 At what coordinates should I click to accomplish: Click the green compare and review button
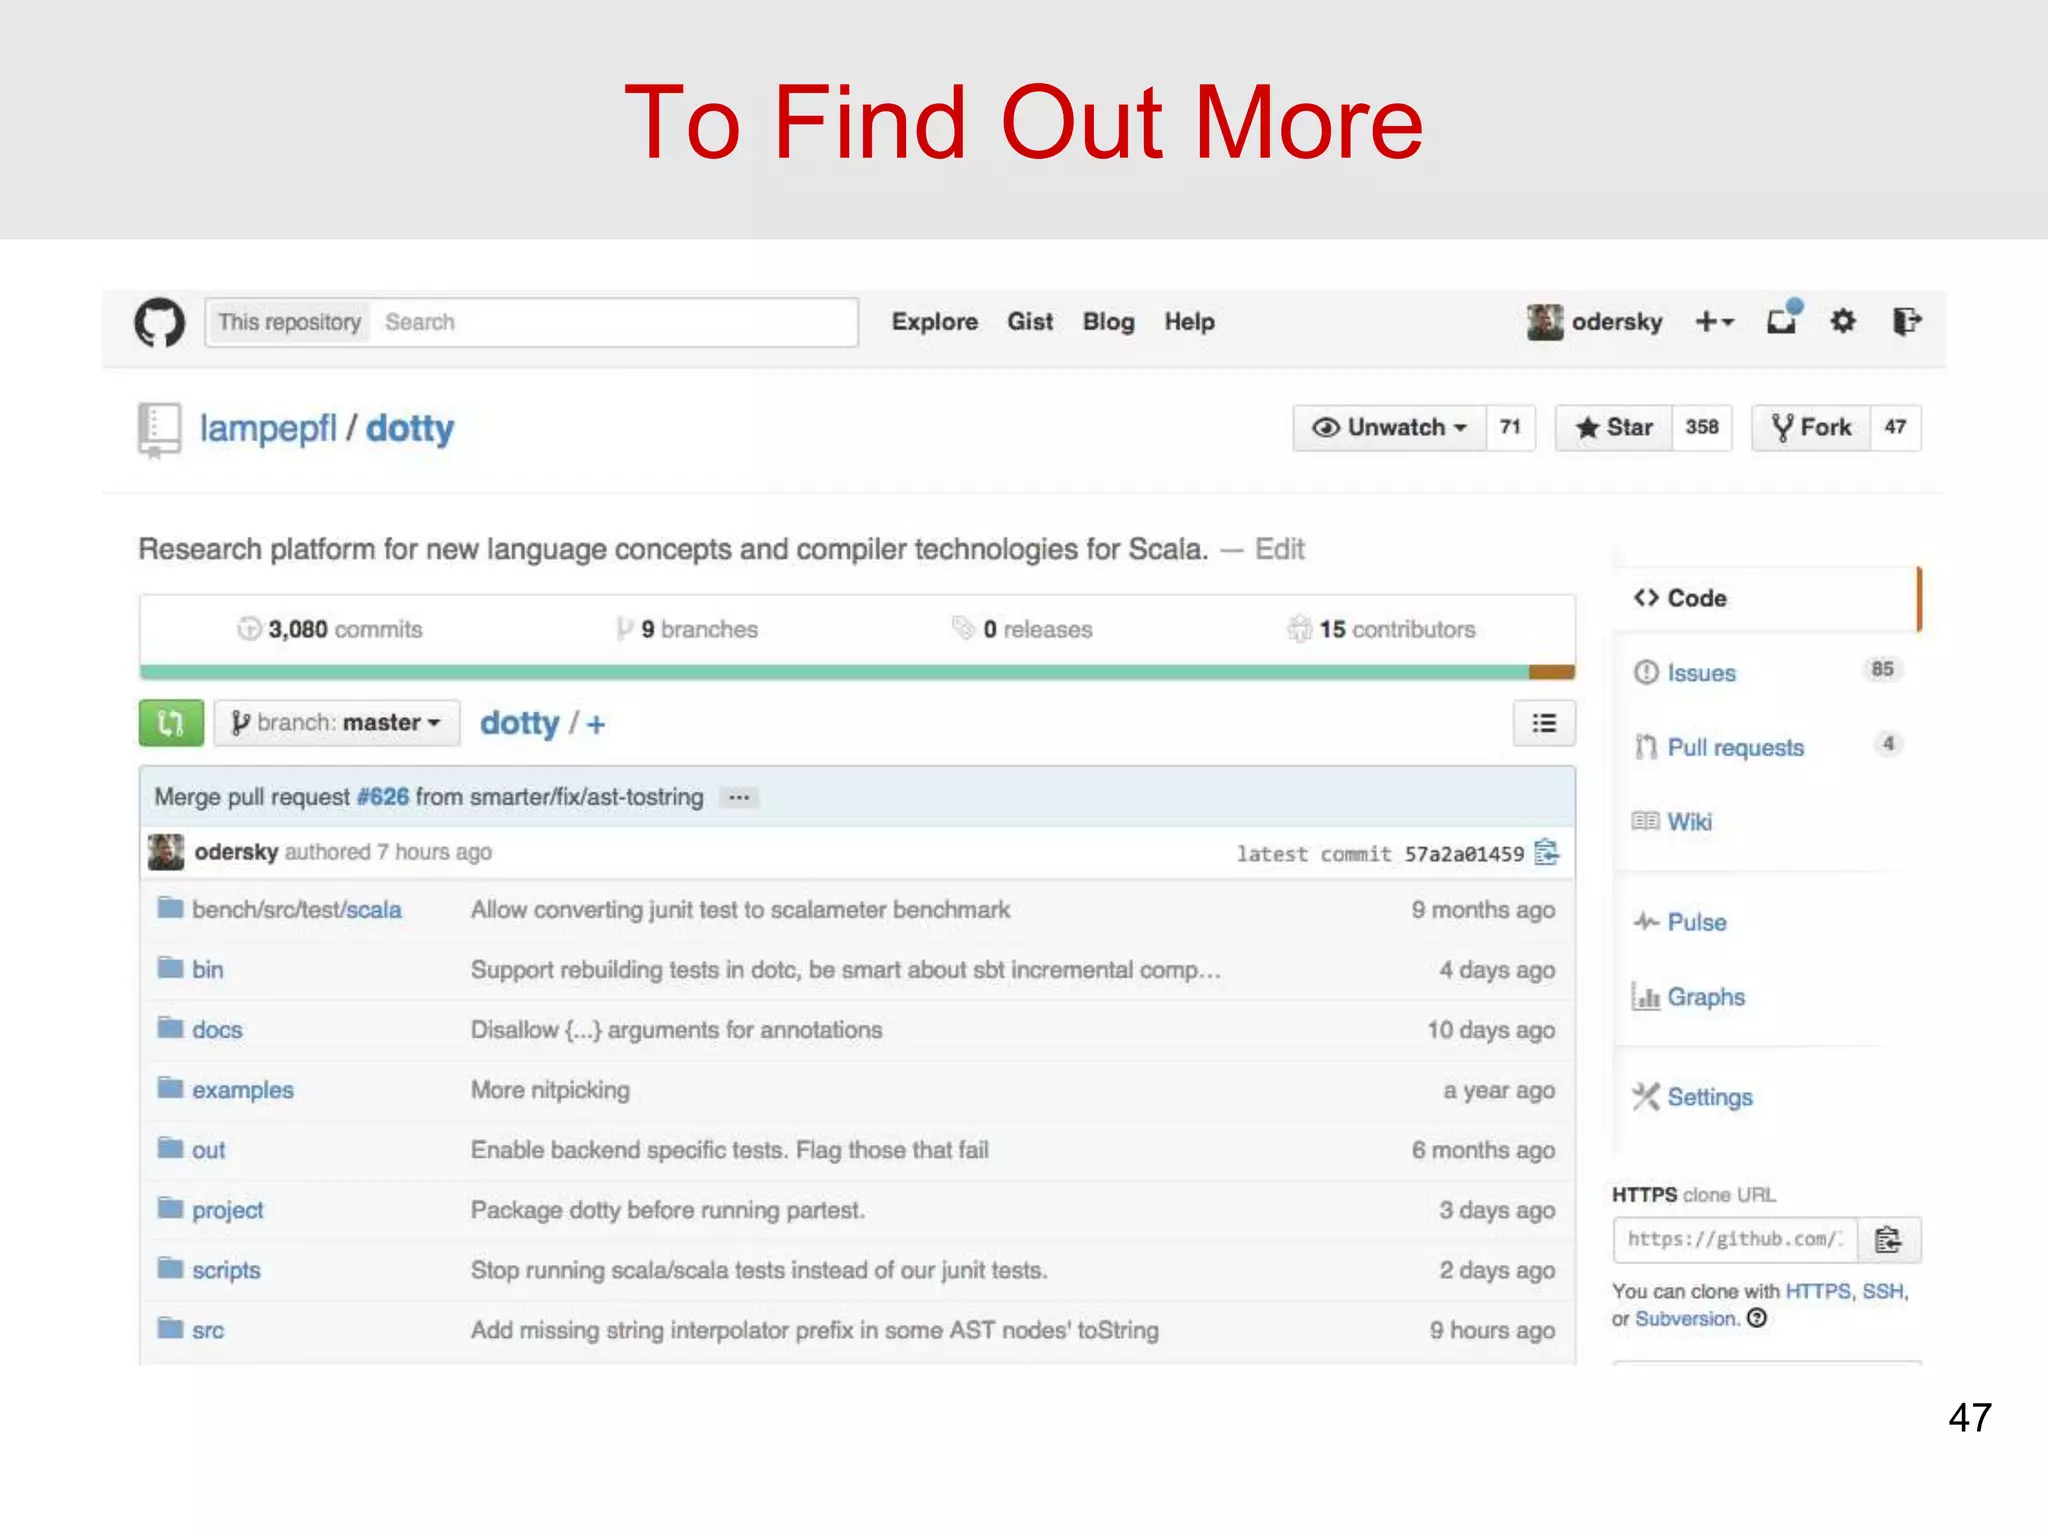point(171,722)
